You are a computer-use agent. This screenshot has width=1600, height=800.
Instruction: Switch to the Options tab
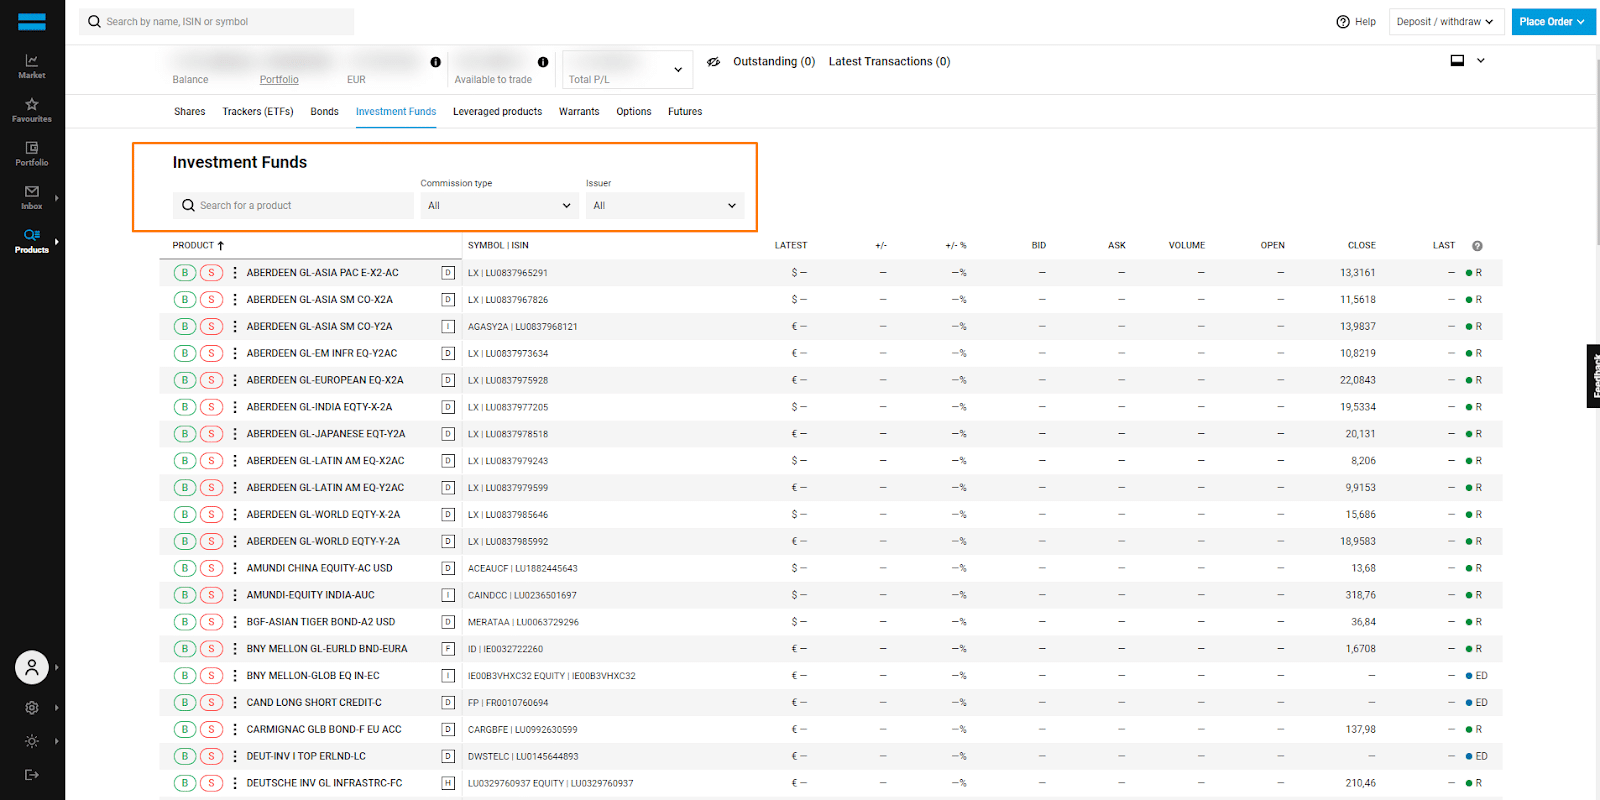tap(634, 112)
